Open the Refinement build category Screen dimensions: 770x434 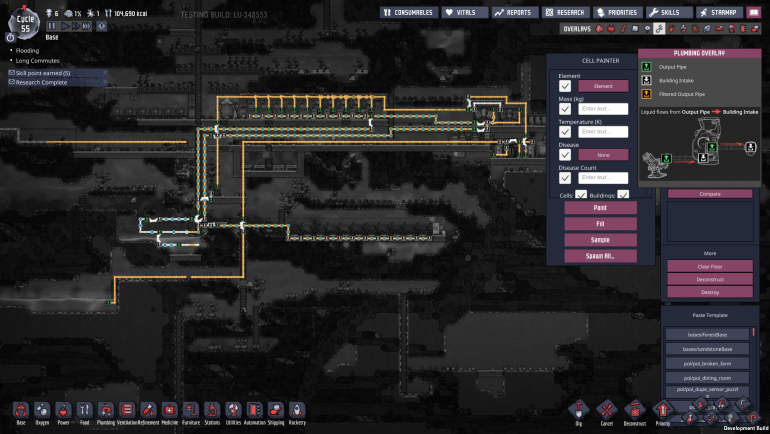point(148,410)
